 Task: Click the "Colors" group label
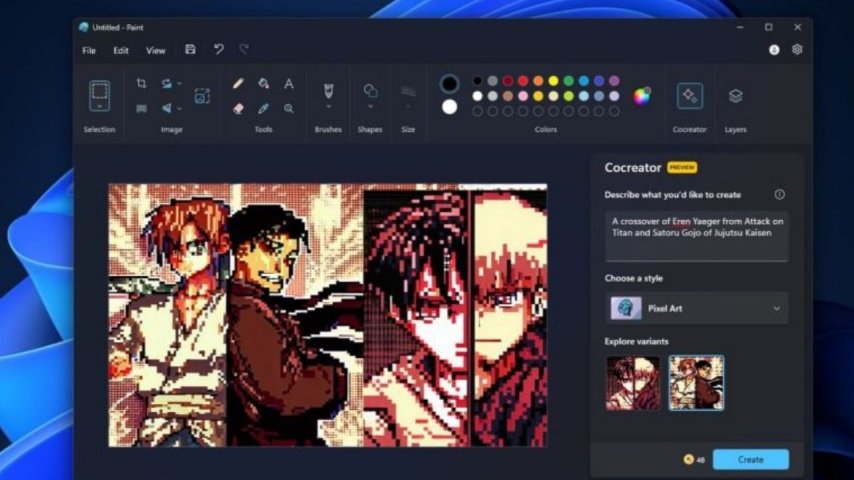(x=546, y=130)
